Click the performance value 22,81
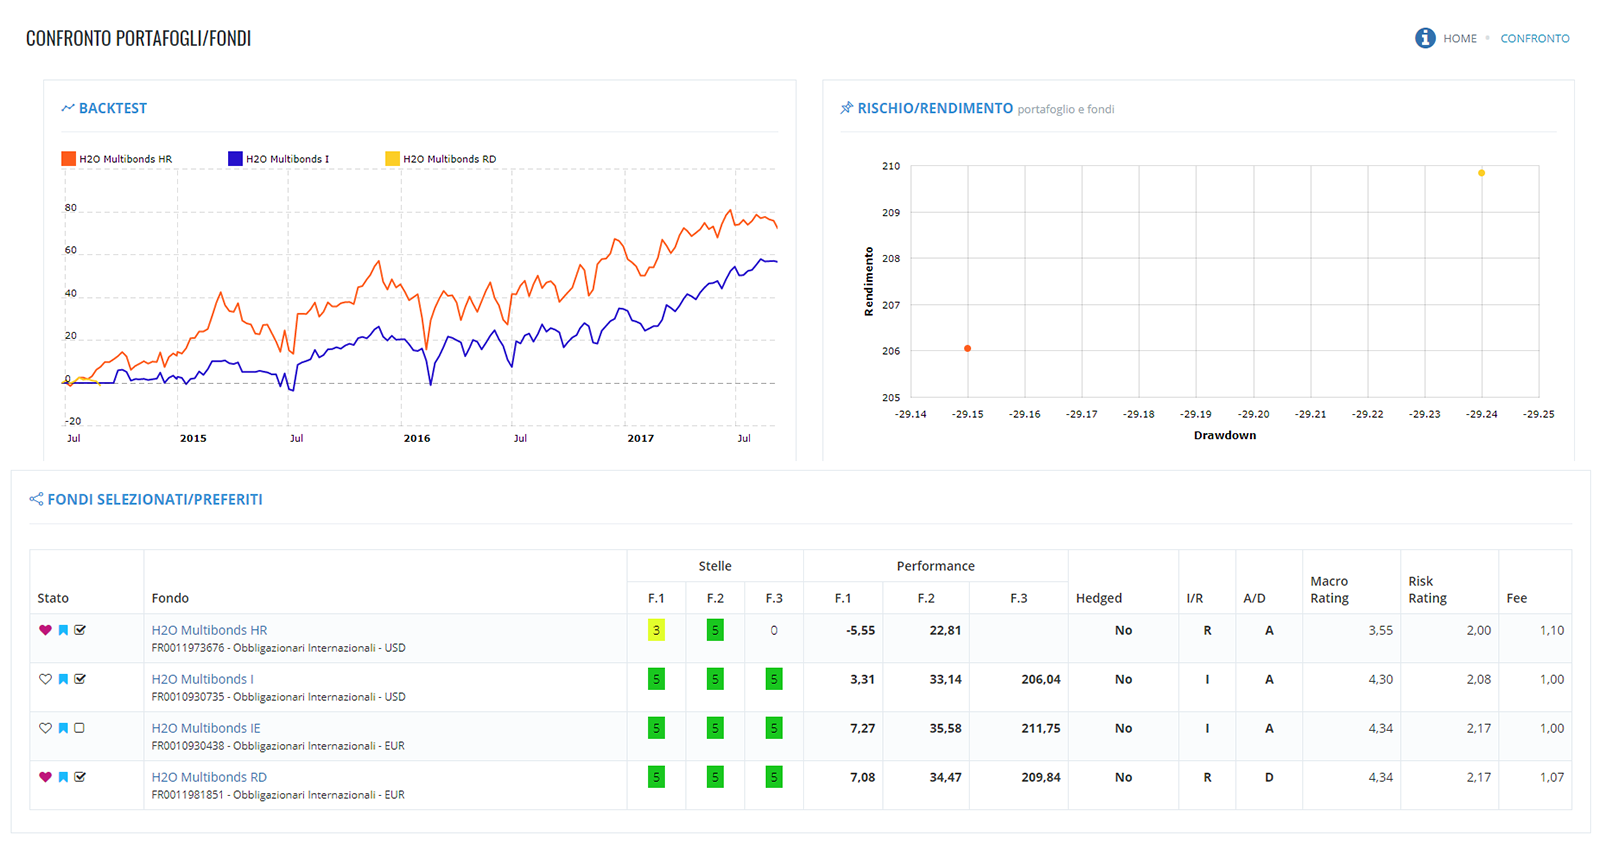 (945, 630)
